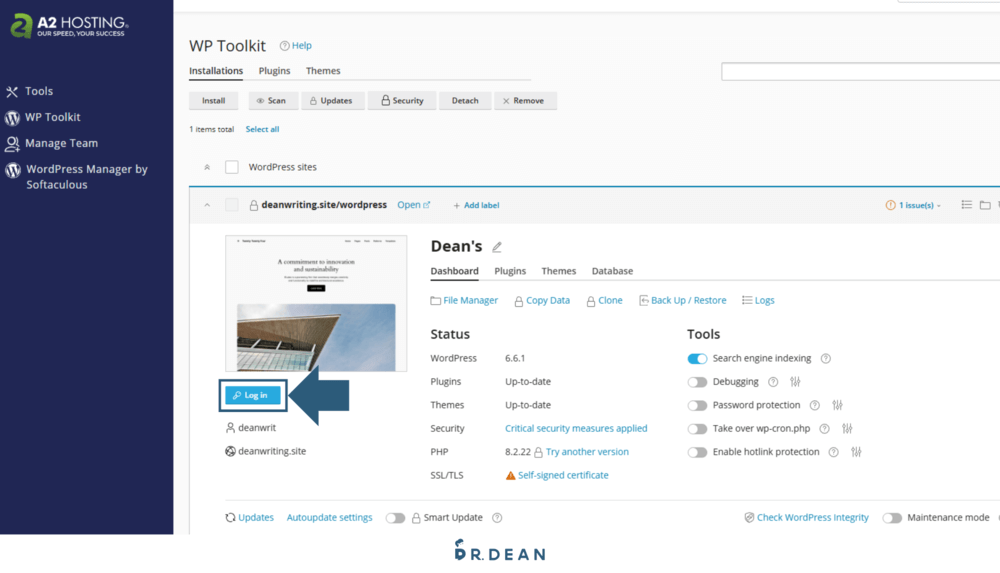Open wp-cron.php help icon
1000x573 pixels.
824,429
